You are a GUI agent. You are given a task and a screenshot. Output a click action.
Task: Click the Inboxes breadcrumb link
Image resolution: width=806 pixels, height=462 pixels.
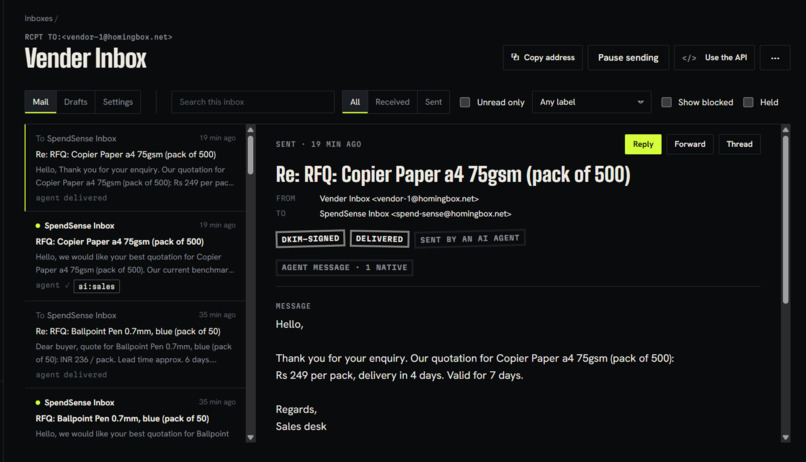(39, 19)
